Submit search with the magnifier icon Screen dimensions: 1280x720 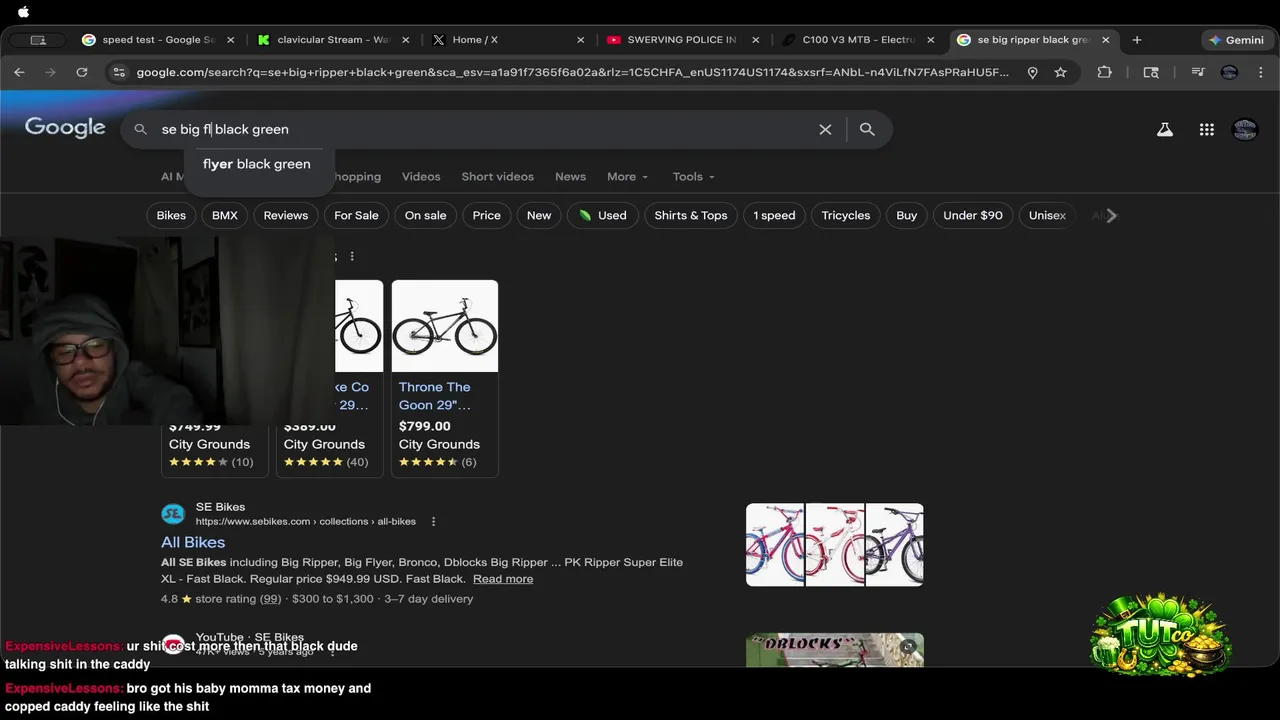(x=867, y=129)
